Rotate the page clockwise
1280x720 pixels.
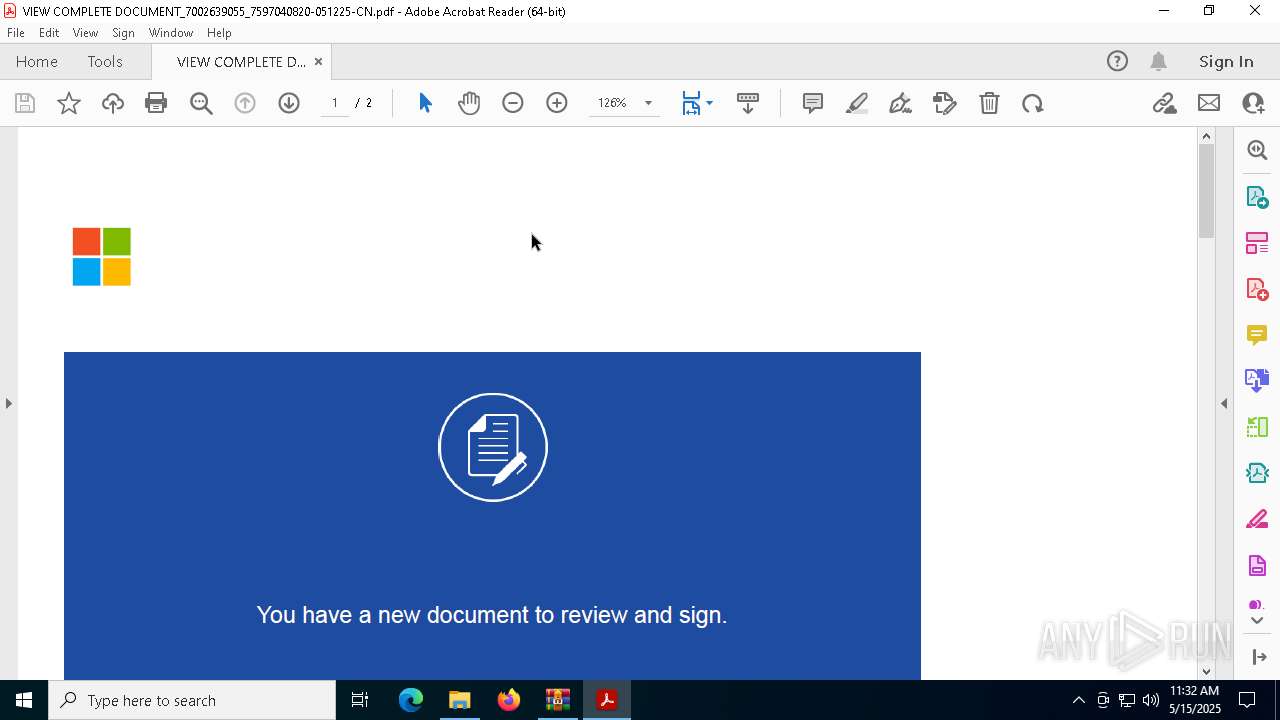click(1033, 103)
